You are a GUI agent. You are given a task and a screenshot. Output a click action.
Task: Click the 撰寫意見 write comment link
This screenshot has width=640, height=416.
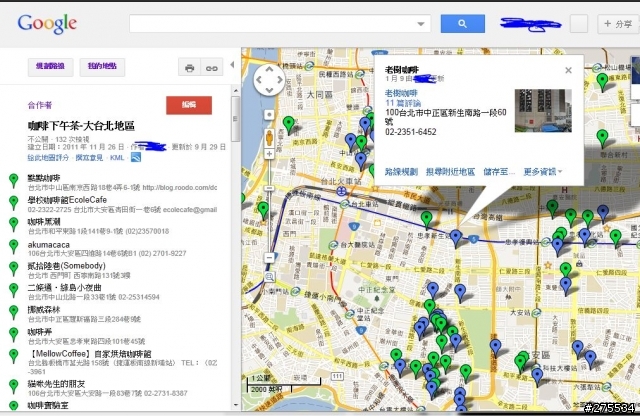pyautogui.click(x=89, y=158)
